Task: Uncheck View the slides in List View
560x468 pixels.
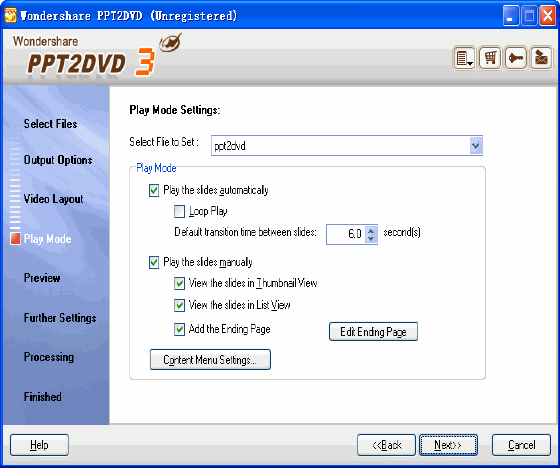Action: pos(179,305)
